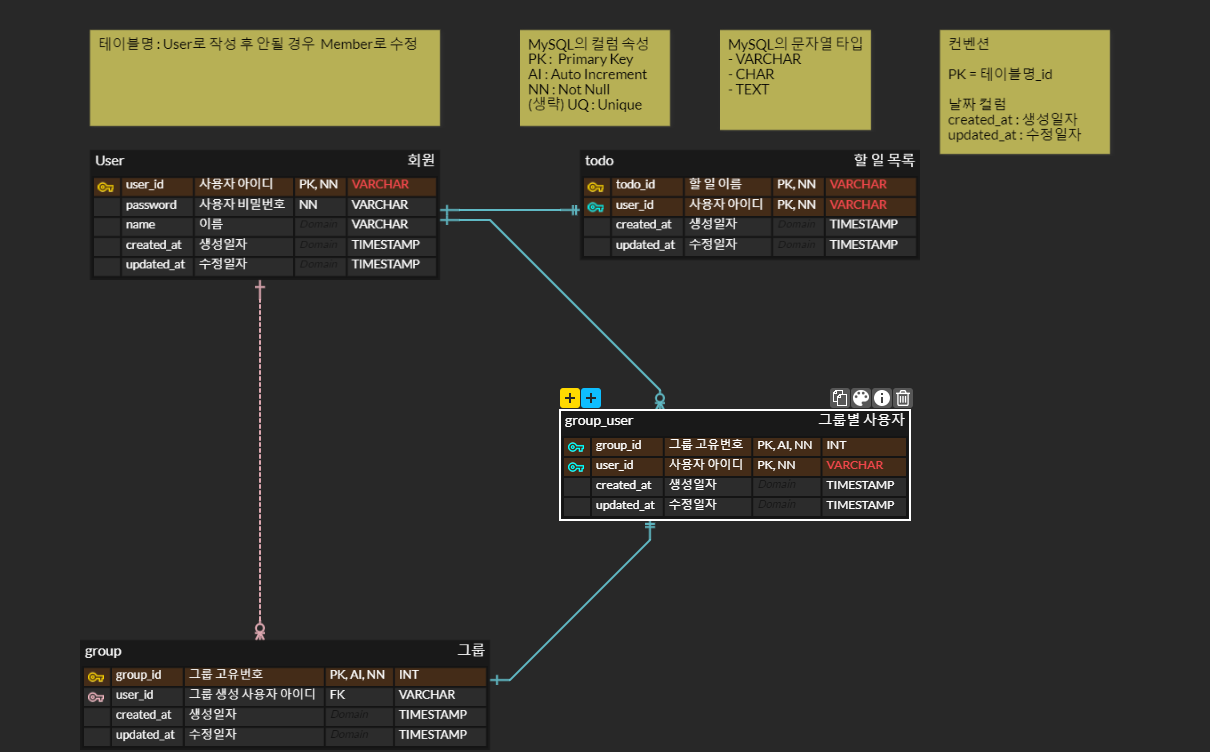Screen dimensions: 1210x752
Task: Click the yellow plus button above group_user
Action: pos(570,397)
